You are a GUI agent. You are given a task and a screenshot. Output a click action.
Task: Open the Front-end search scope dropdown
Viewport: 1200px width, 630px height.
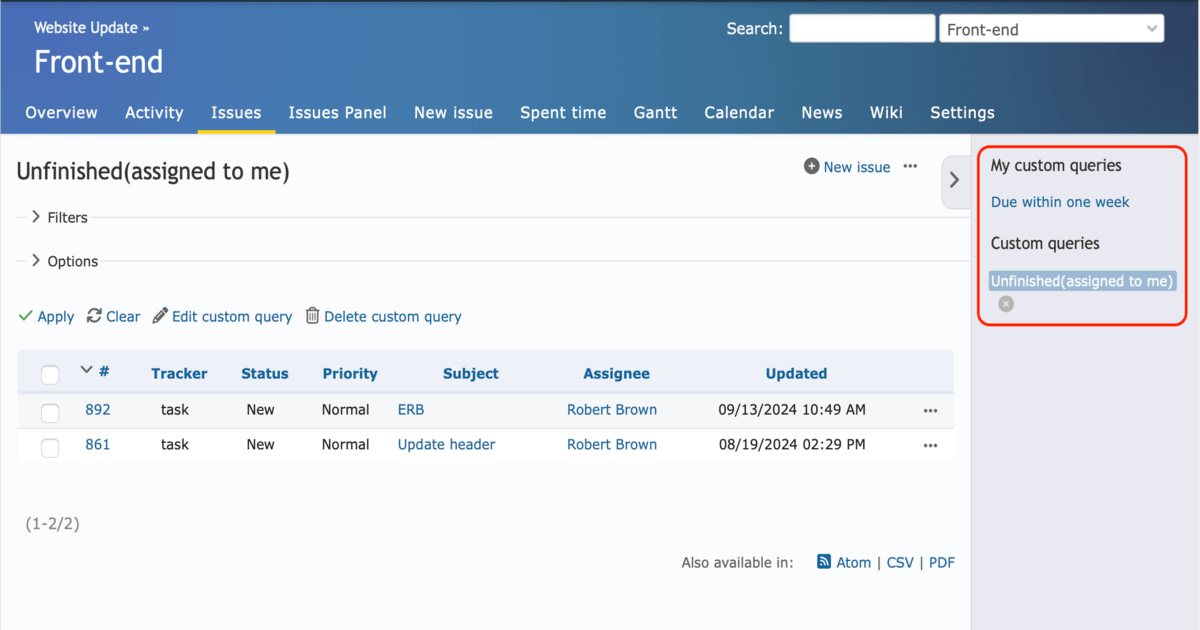click(x=1051, y=28)
